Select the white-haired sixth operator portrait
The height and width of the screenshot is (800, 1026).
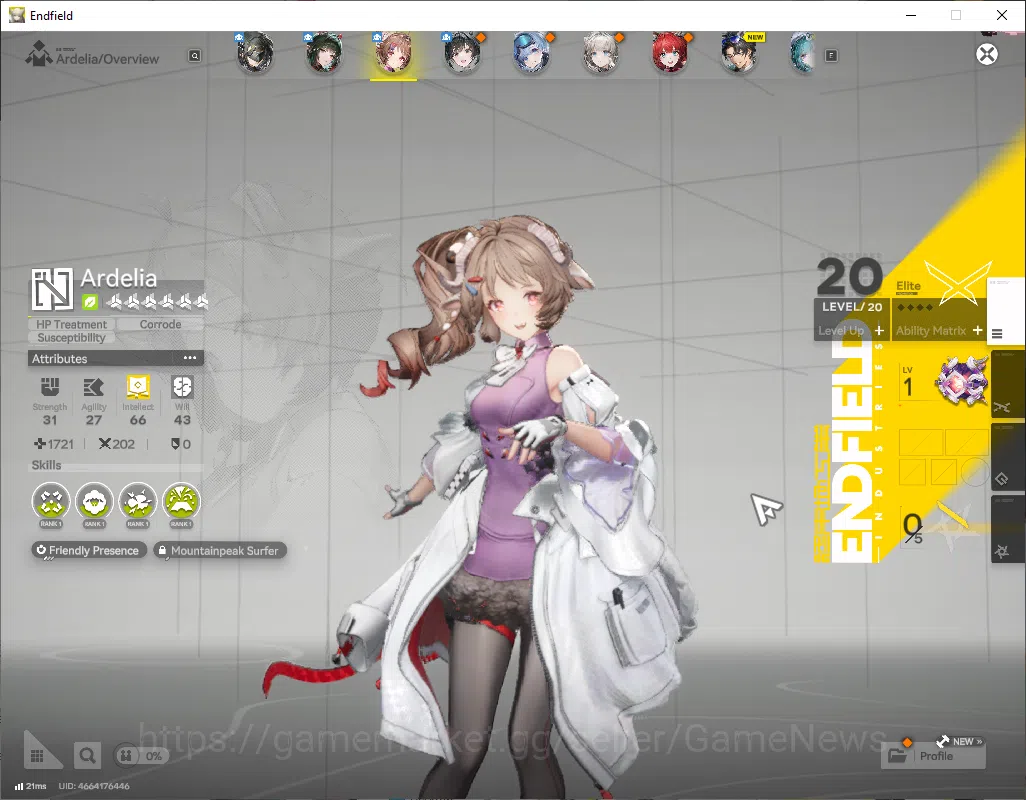pos(601,53)
